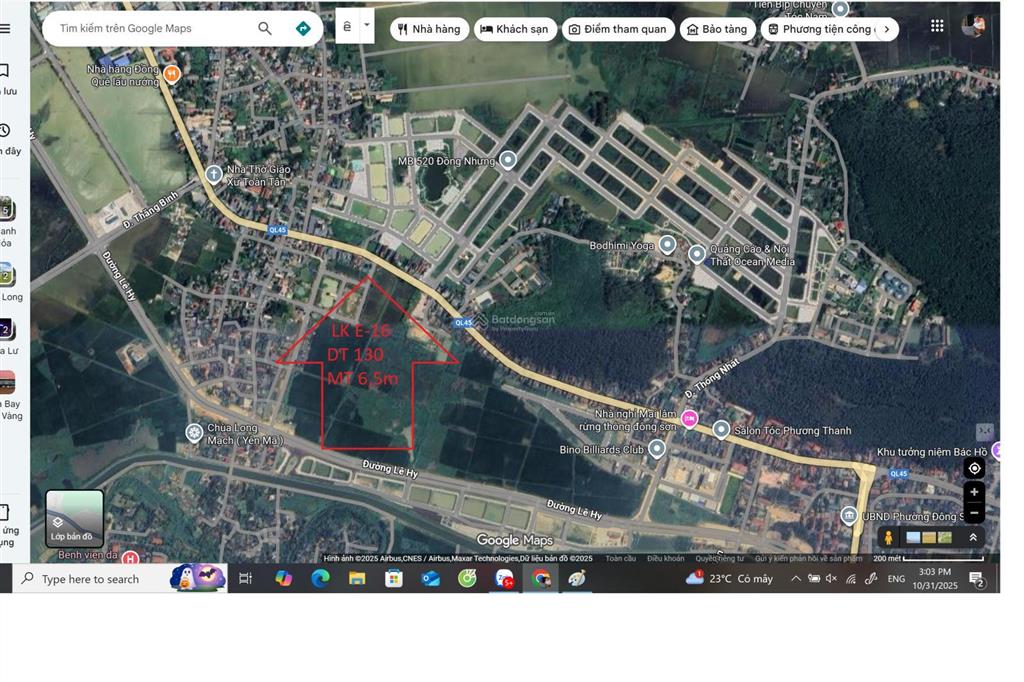This screenshot has height=682, width=1024.
Task: Zoom in with the plus button
Action: point(974,492)
